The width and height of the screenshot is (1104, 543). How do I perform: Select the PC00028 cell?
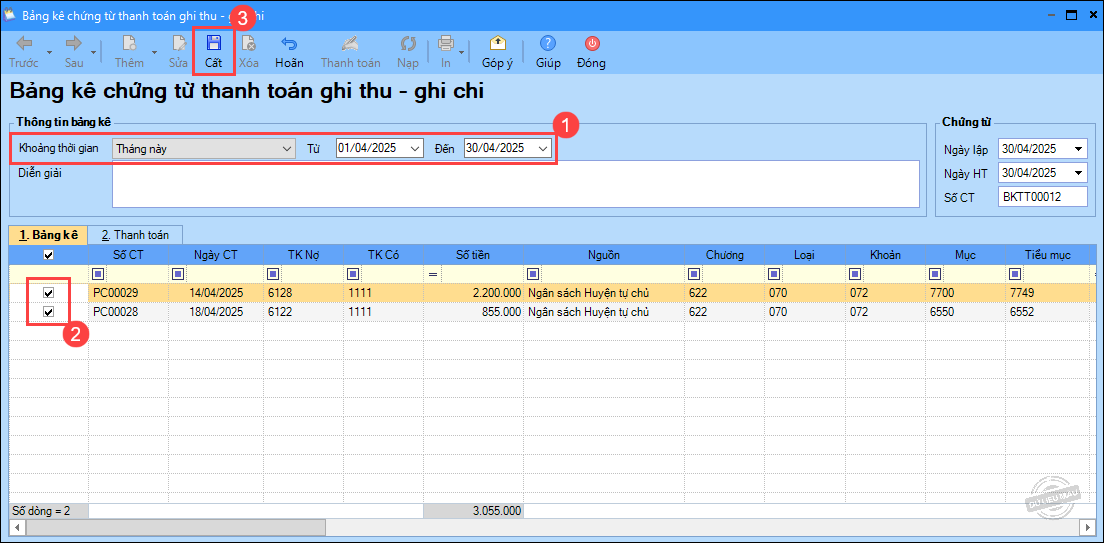tap(127, 312)
